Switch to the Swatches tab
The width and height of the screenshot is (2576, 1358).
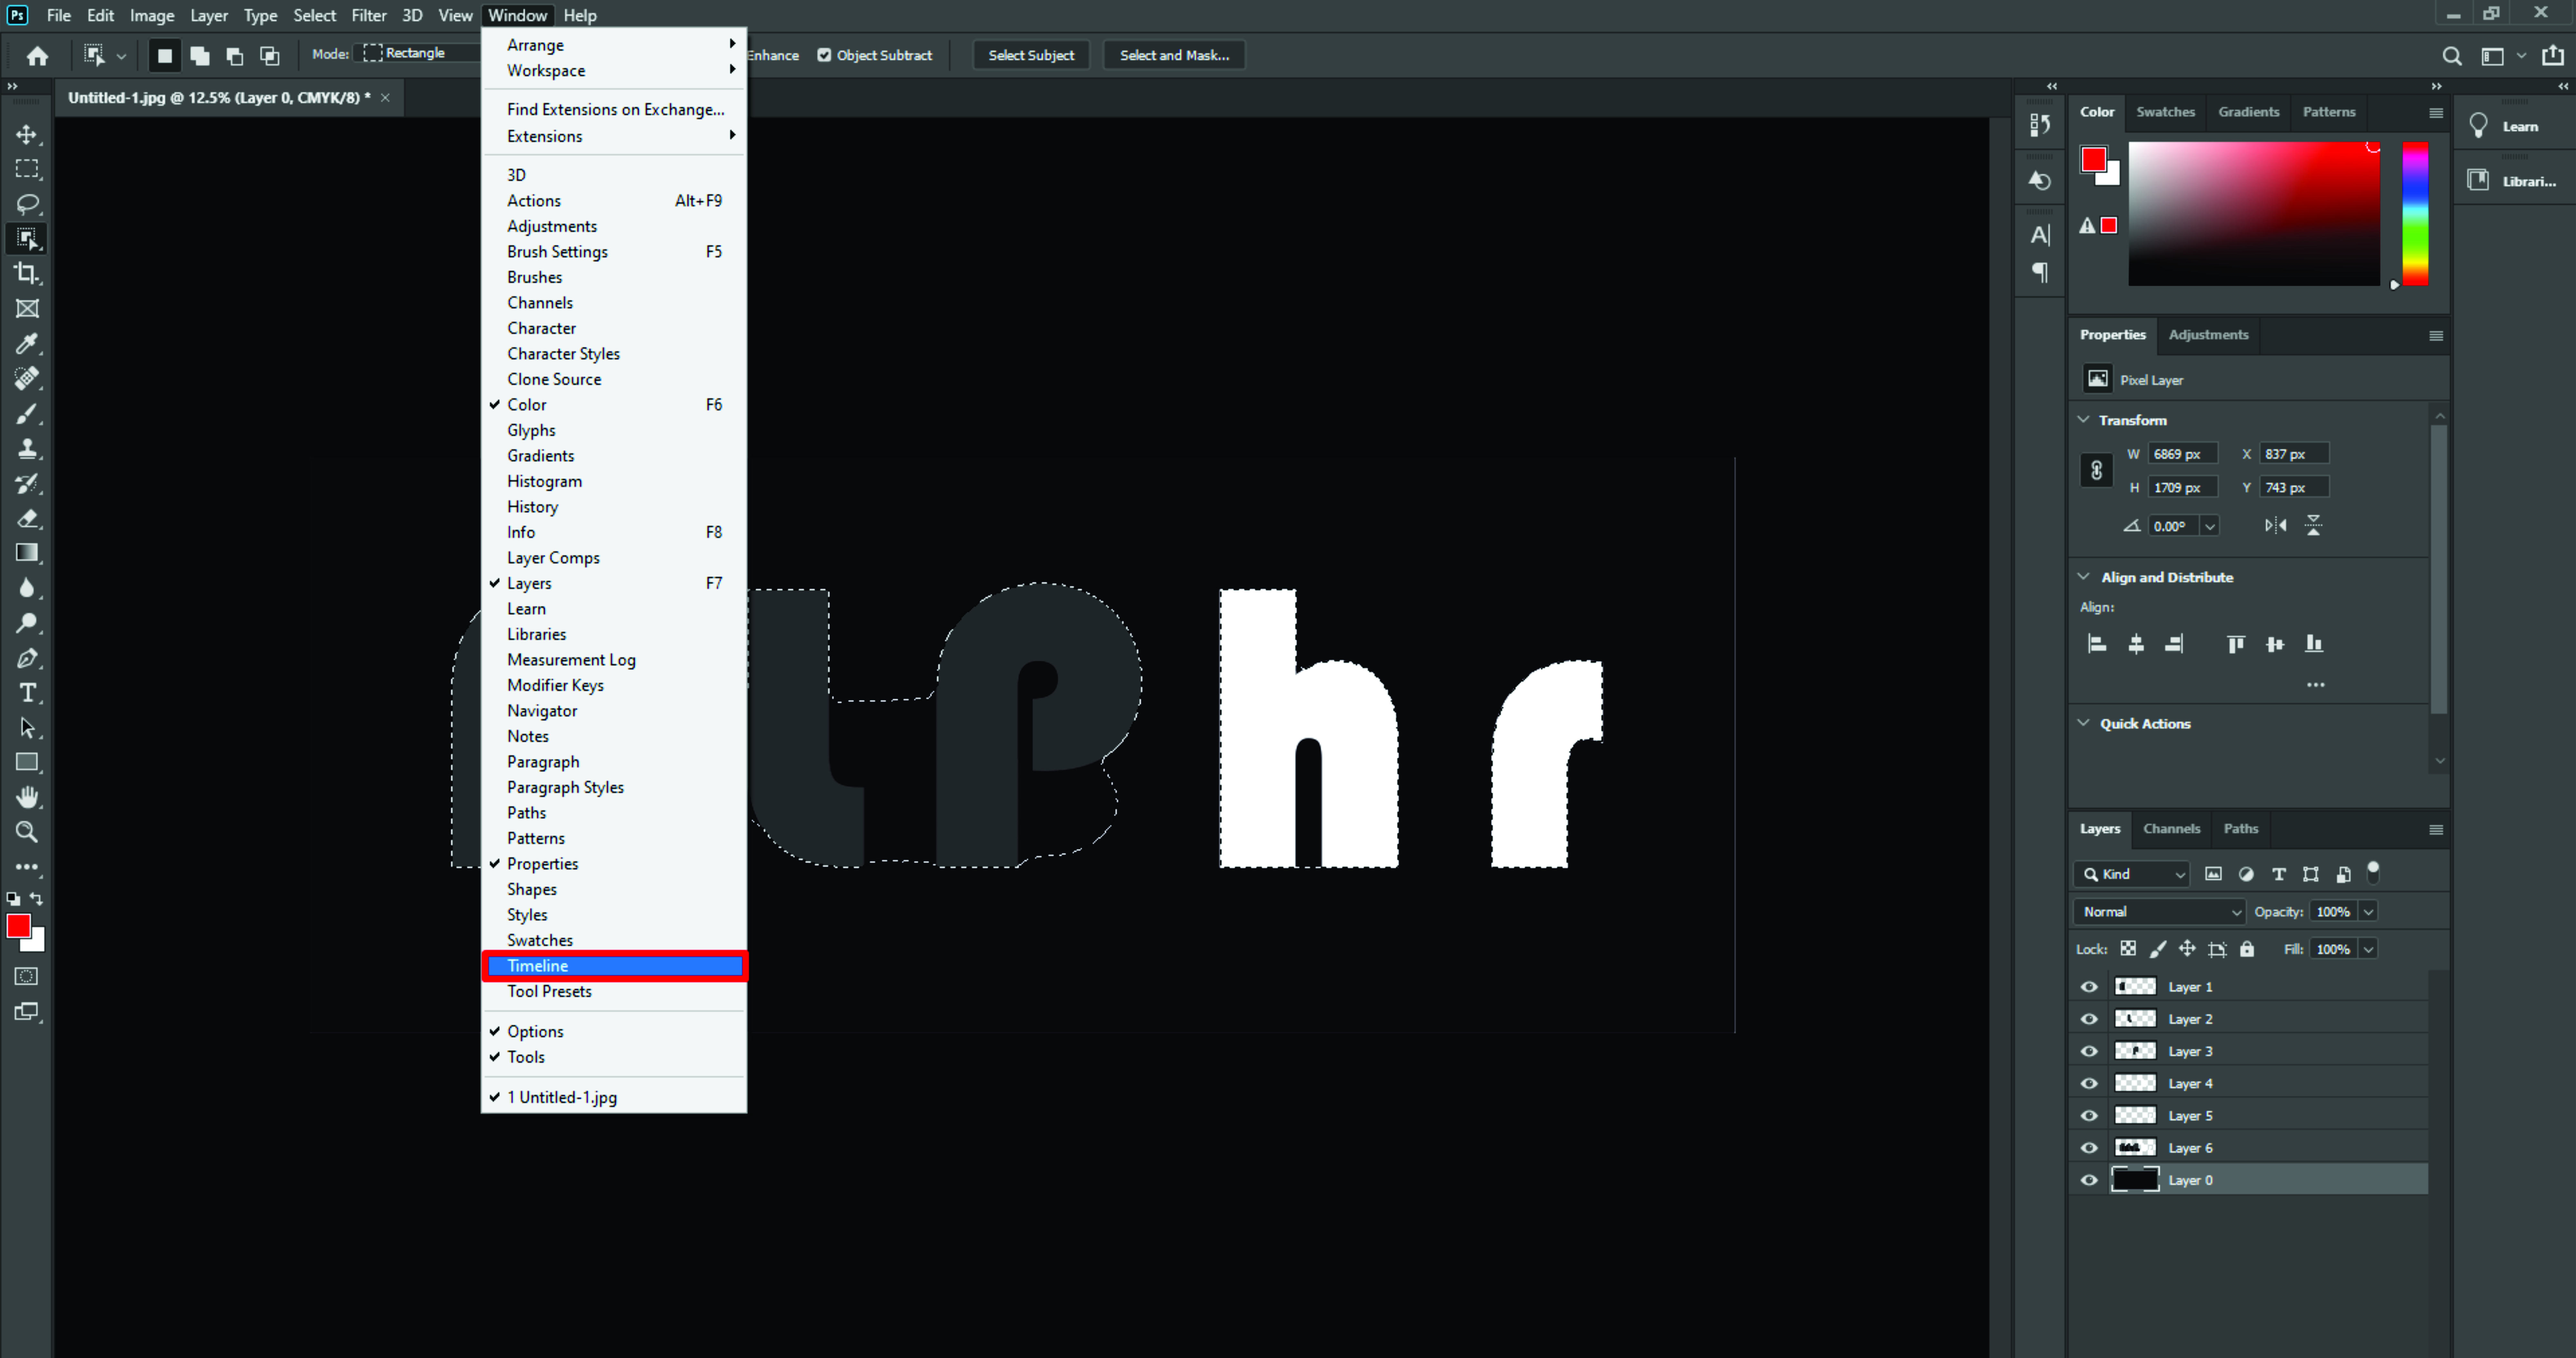tap(2165, 112)
